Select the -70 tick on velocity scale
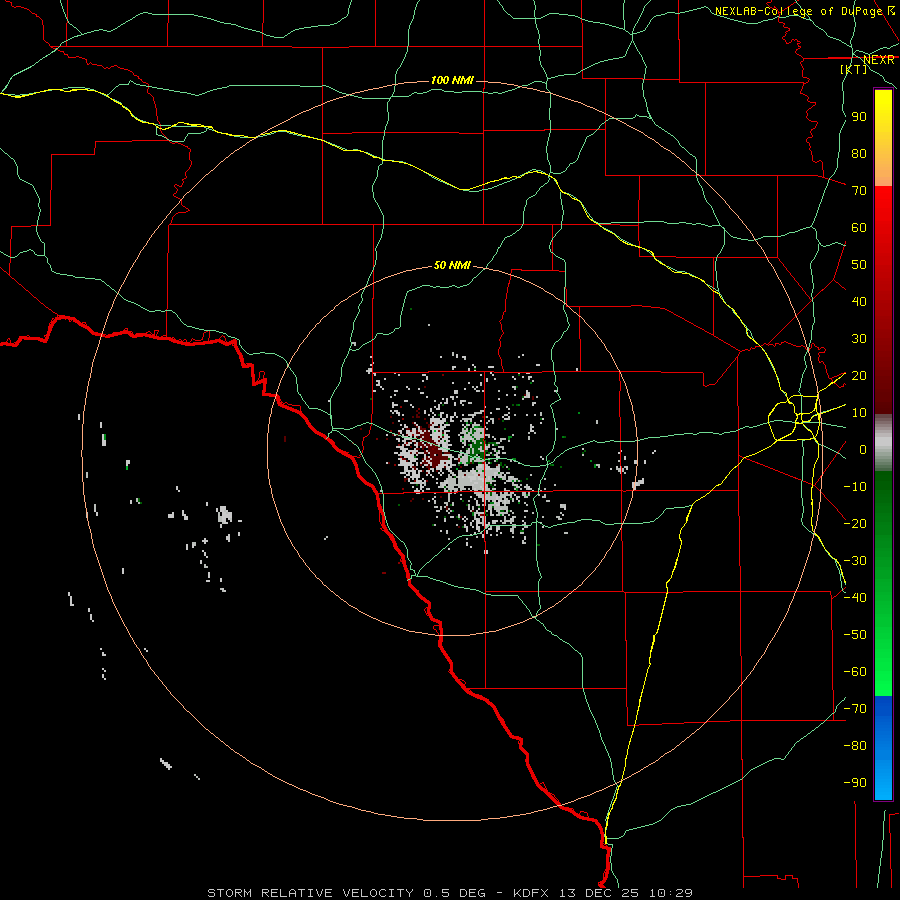This screenshot has height=900, width=900. [855, 709]
